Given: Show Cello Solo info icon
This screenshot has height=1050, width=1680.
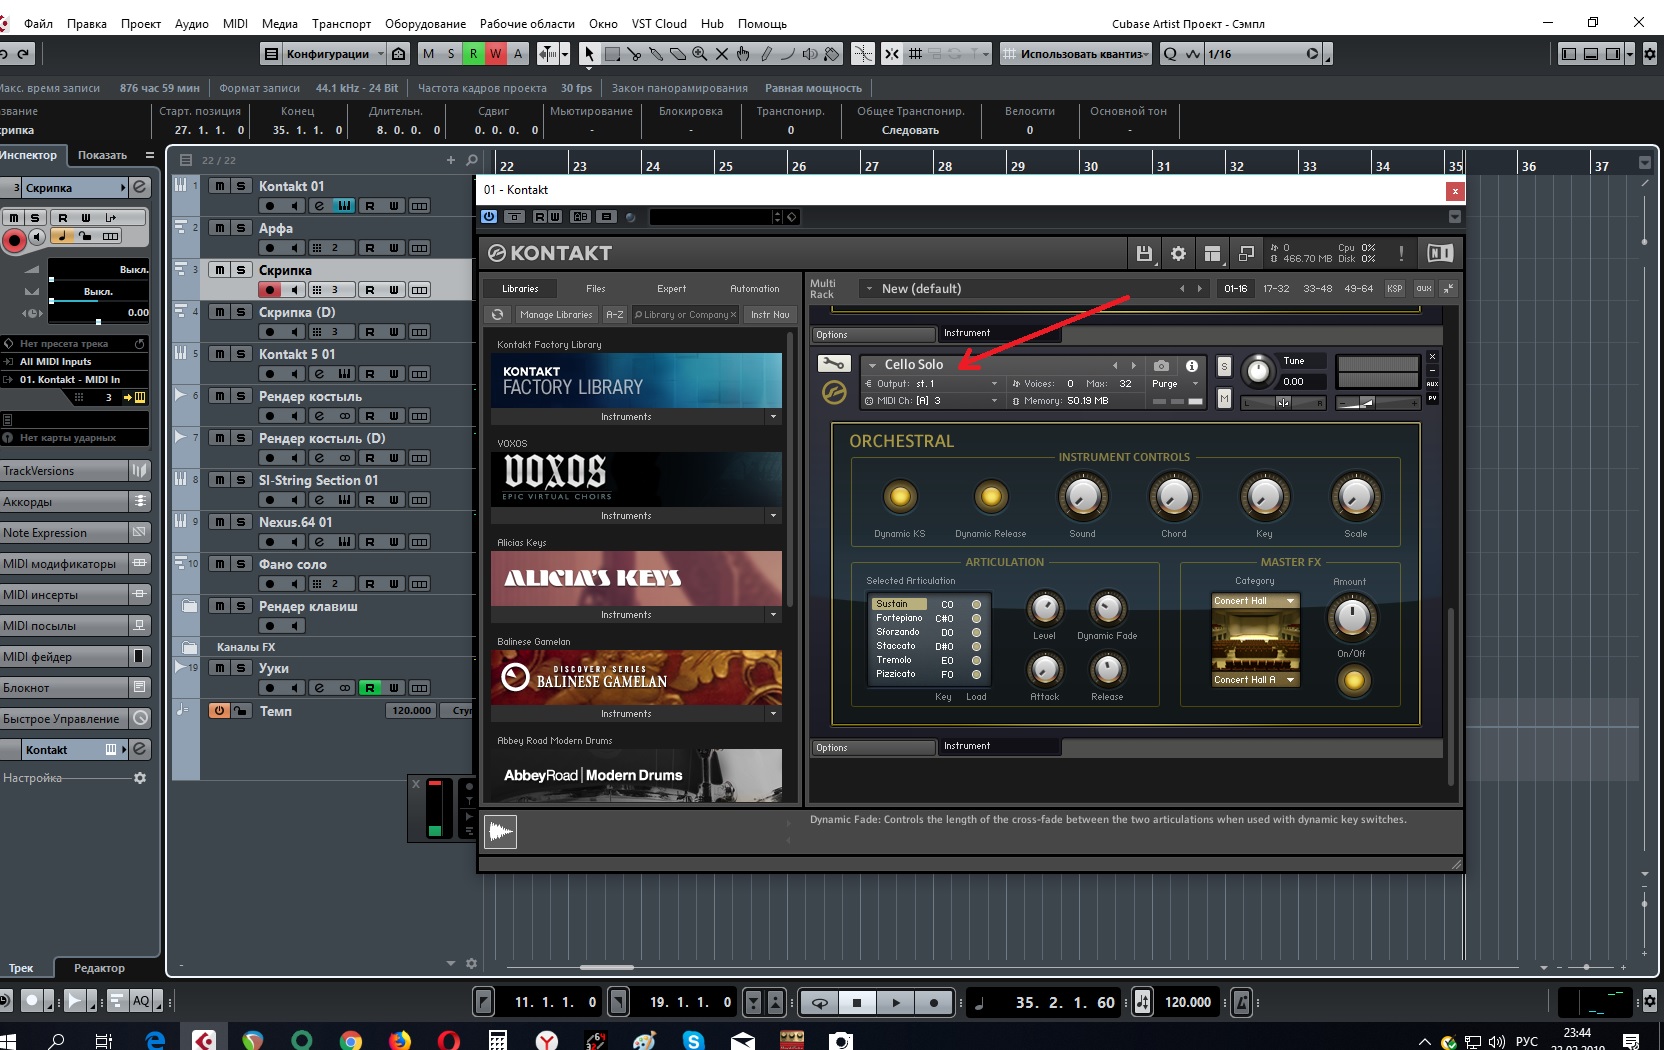Looking at the screenshot, I should click(x=1192, y=366).
